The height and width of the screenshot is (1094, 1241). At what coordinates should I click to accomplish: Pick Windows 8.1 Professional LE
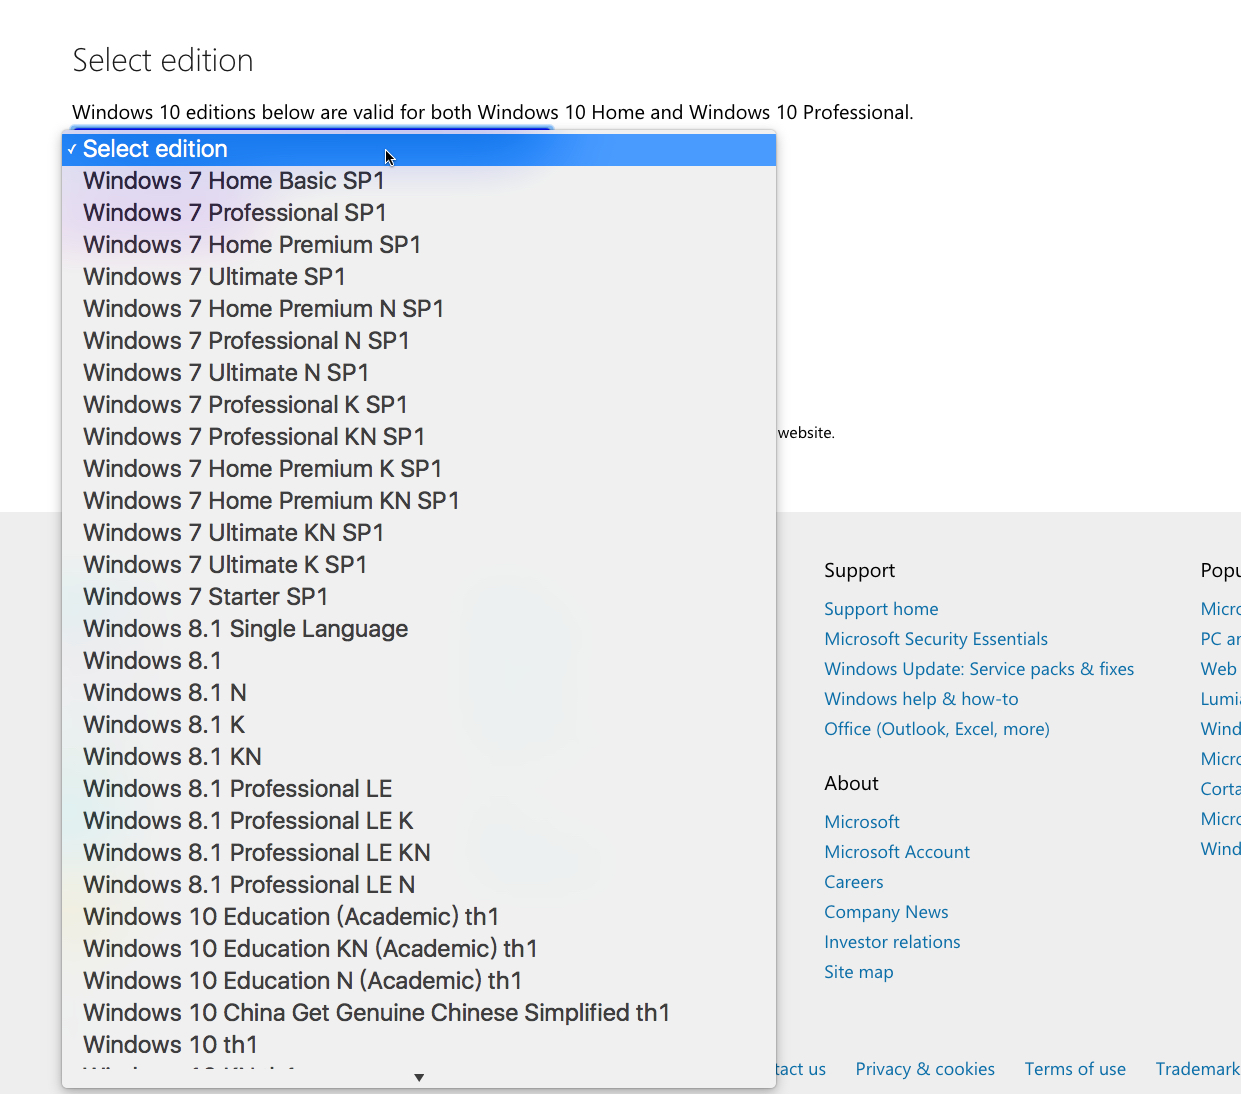point(419,789)
